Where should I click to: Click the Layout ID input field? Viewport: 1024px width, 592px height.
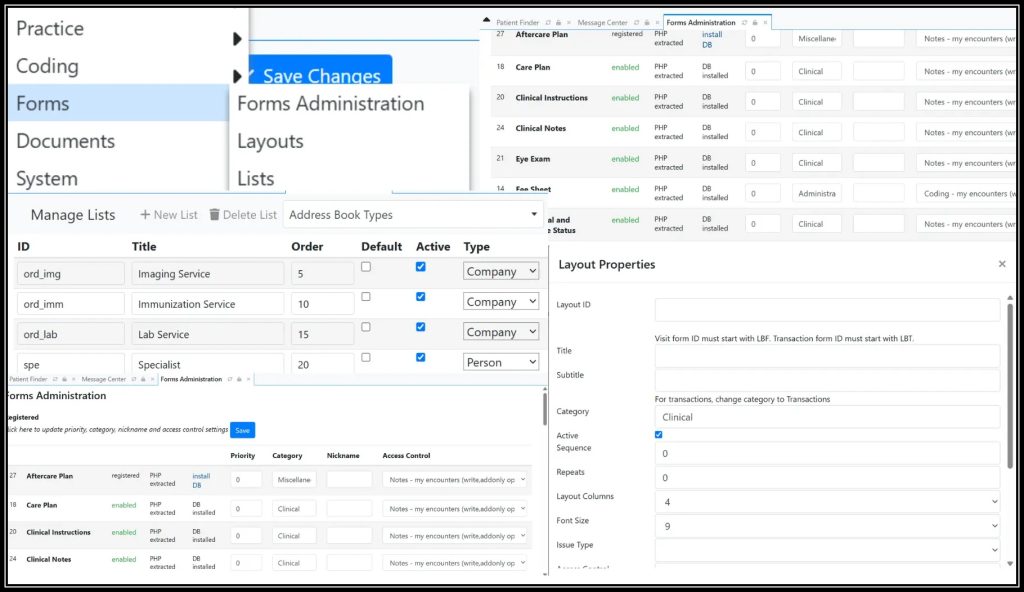827,310
